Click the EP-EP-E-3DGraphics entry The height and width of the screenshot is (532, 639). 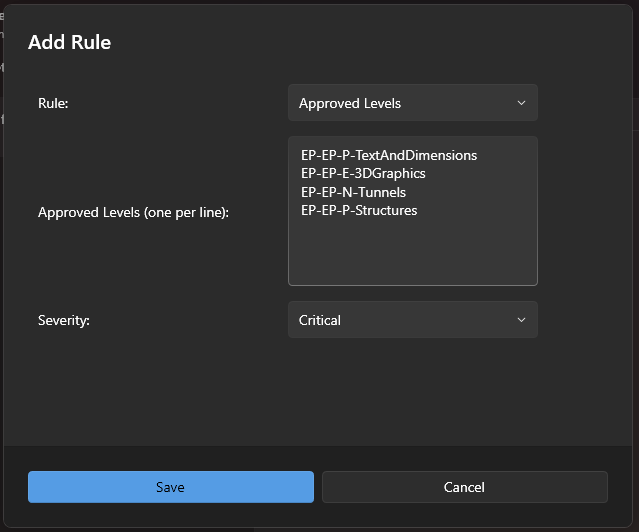(x=362, y=174)
